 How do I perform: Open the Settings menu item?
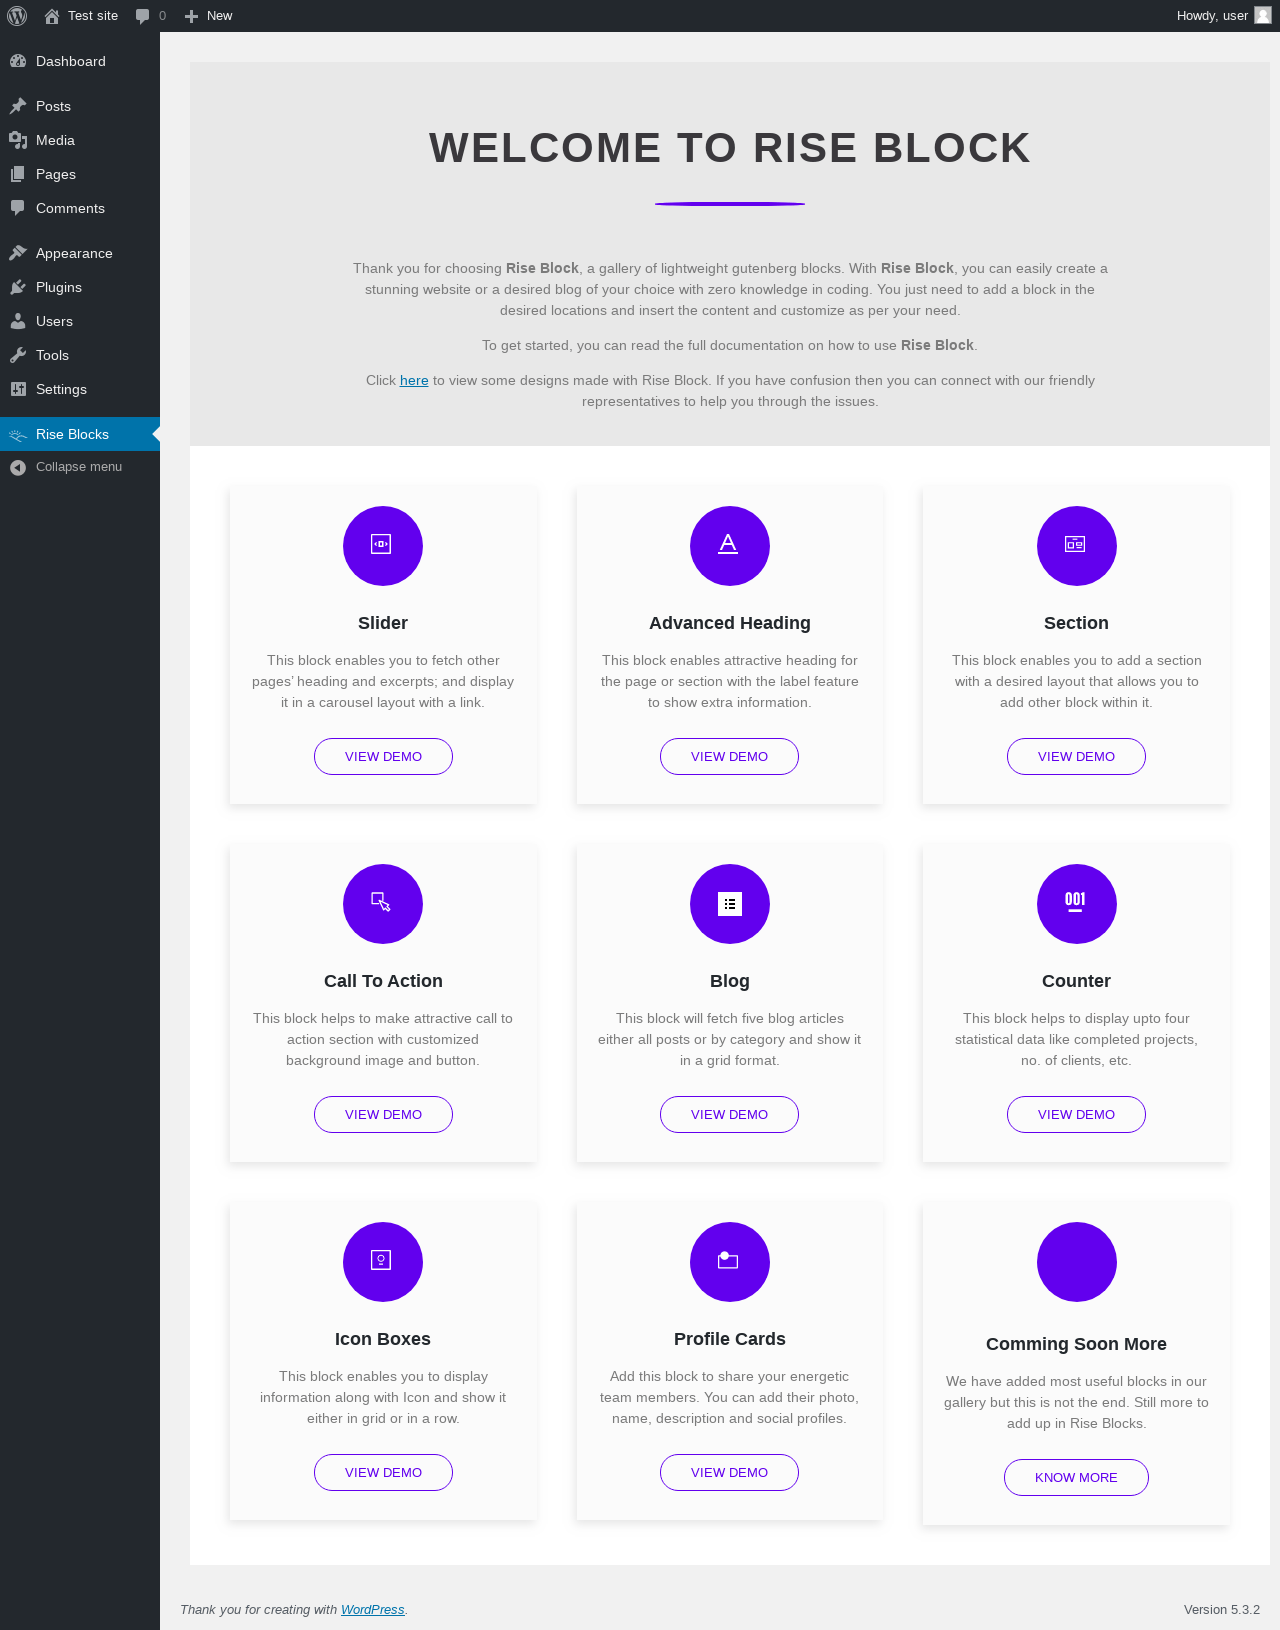80,389
